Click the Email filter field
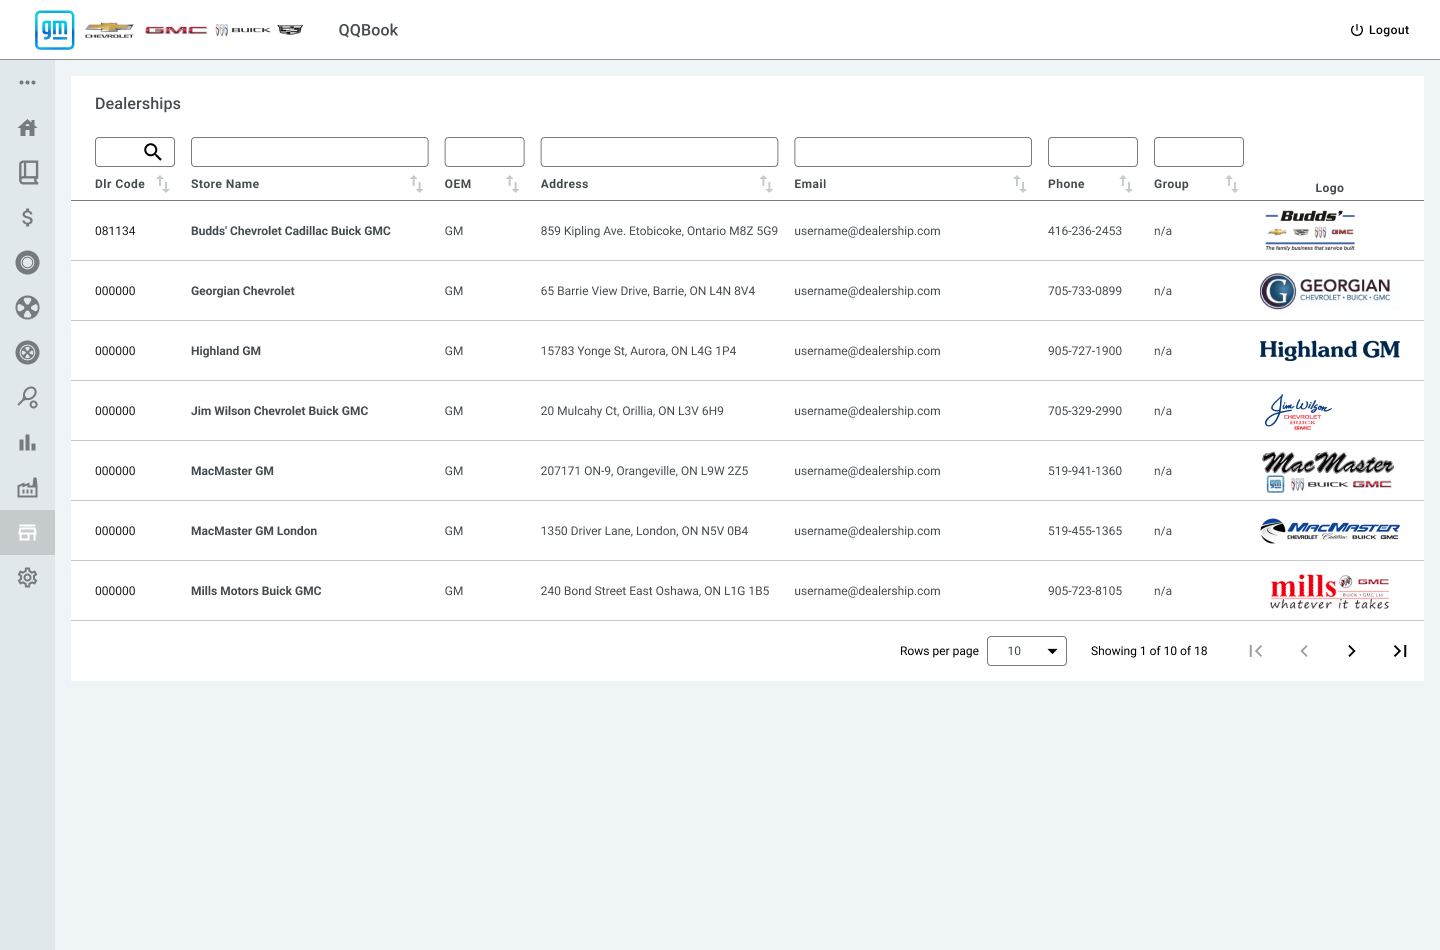1440x950 pixels. pyautogui.click(x=913, y=152)
